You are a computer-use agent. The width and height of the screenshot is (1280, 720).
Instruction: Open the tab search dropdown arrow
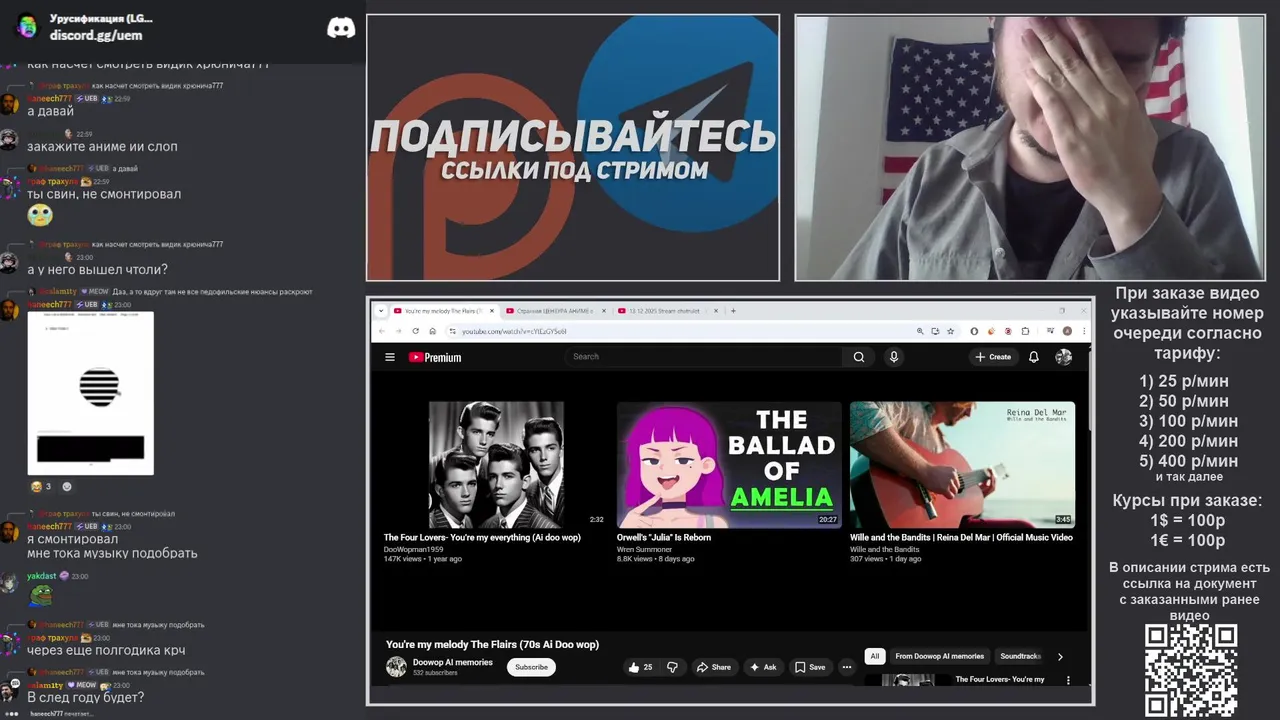[381, 311]
